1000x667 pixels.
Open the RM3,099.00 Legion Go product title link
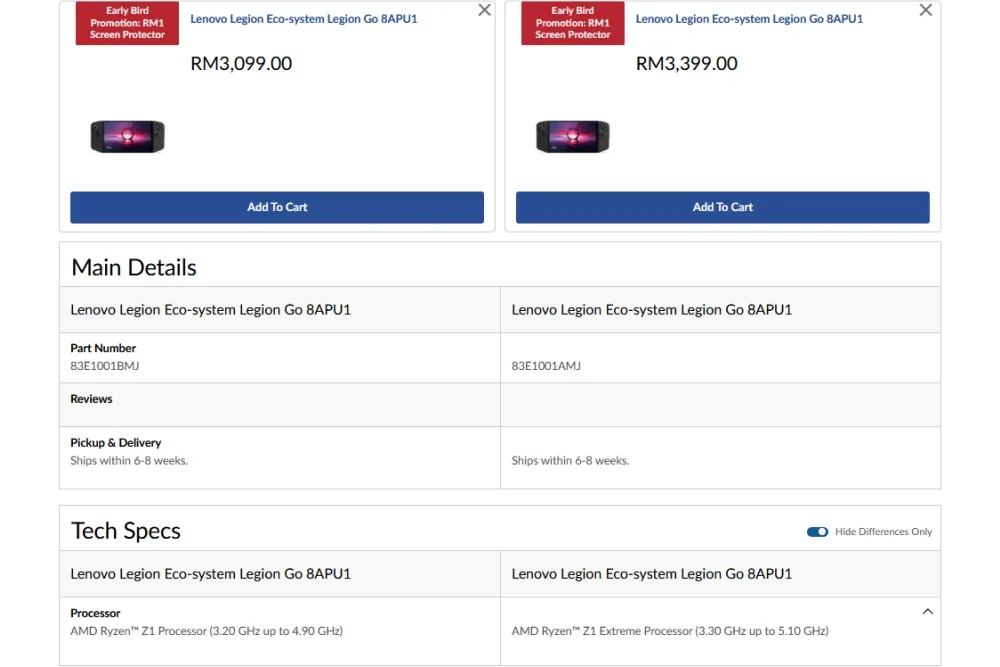[304, 19]
